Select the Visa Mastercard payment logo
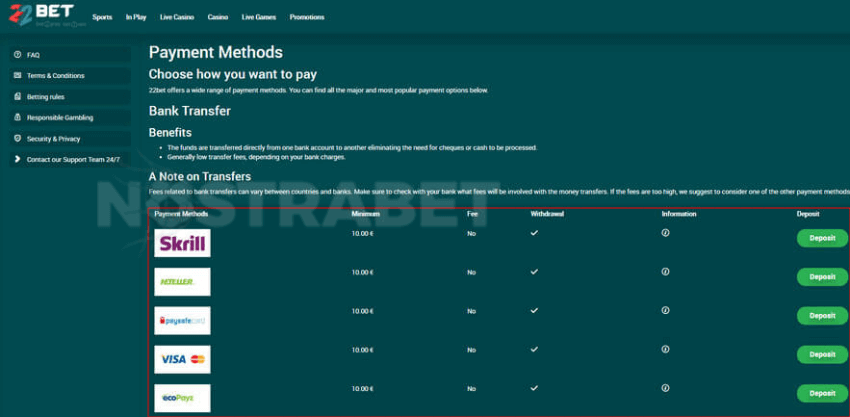Viewport: 850px width, 417px height. 182,360
